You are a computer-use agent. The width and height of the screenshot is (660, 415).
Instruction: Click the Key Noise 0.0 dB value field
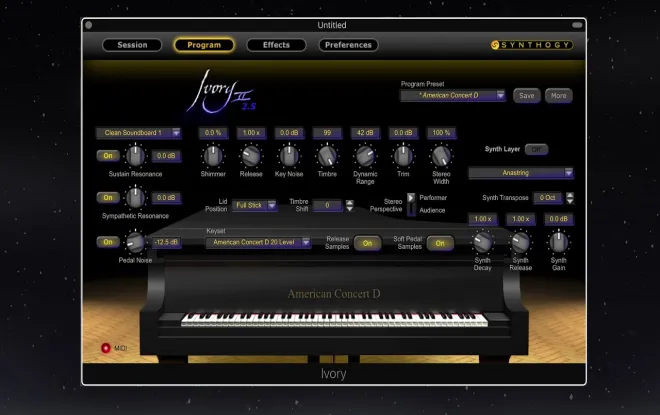coord(289,133)
